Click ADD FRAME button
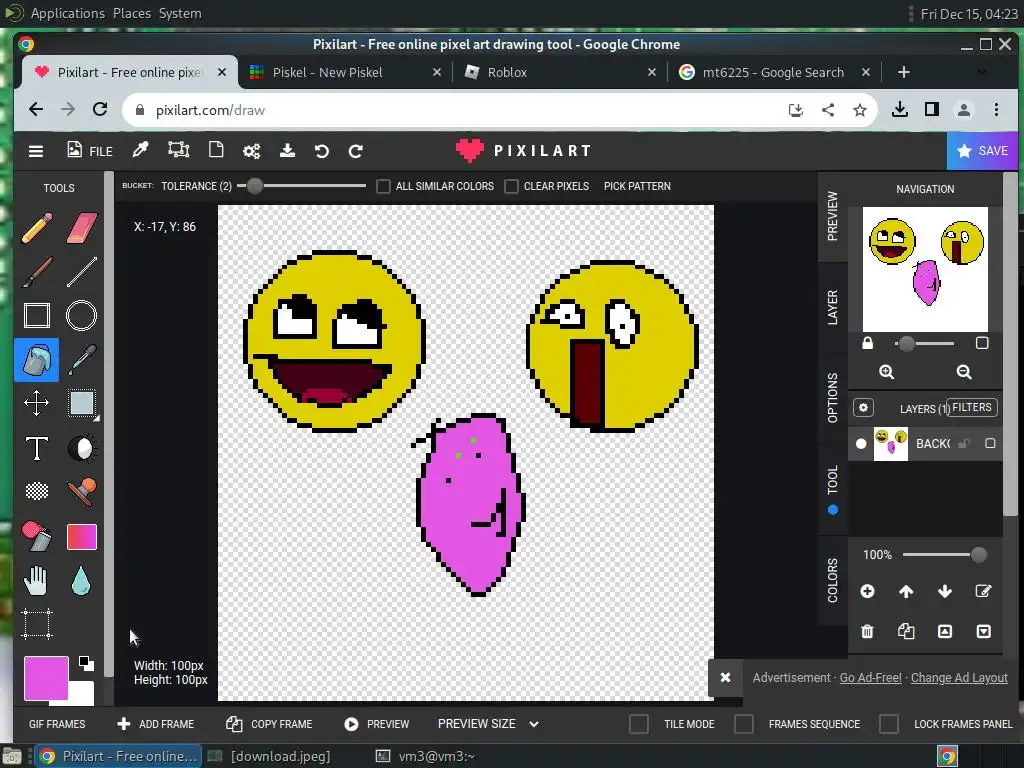 155,724
